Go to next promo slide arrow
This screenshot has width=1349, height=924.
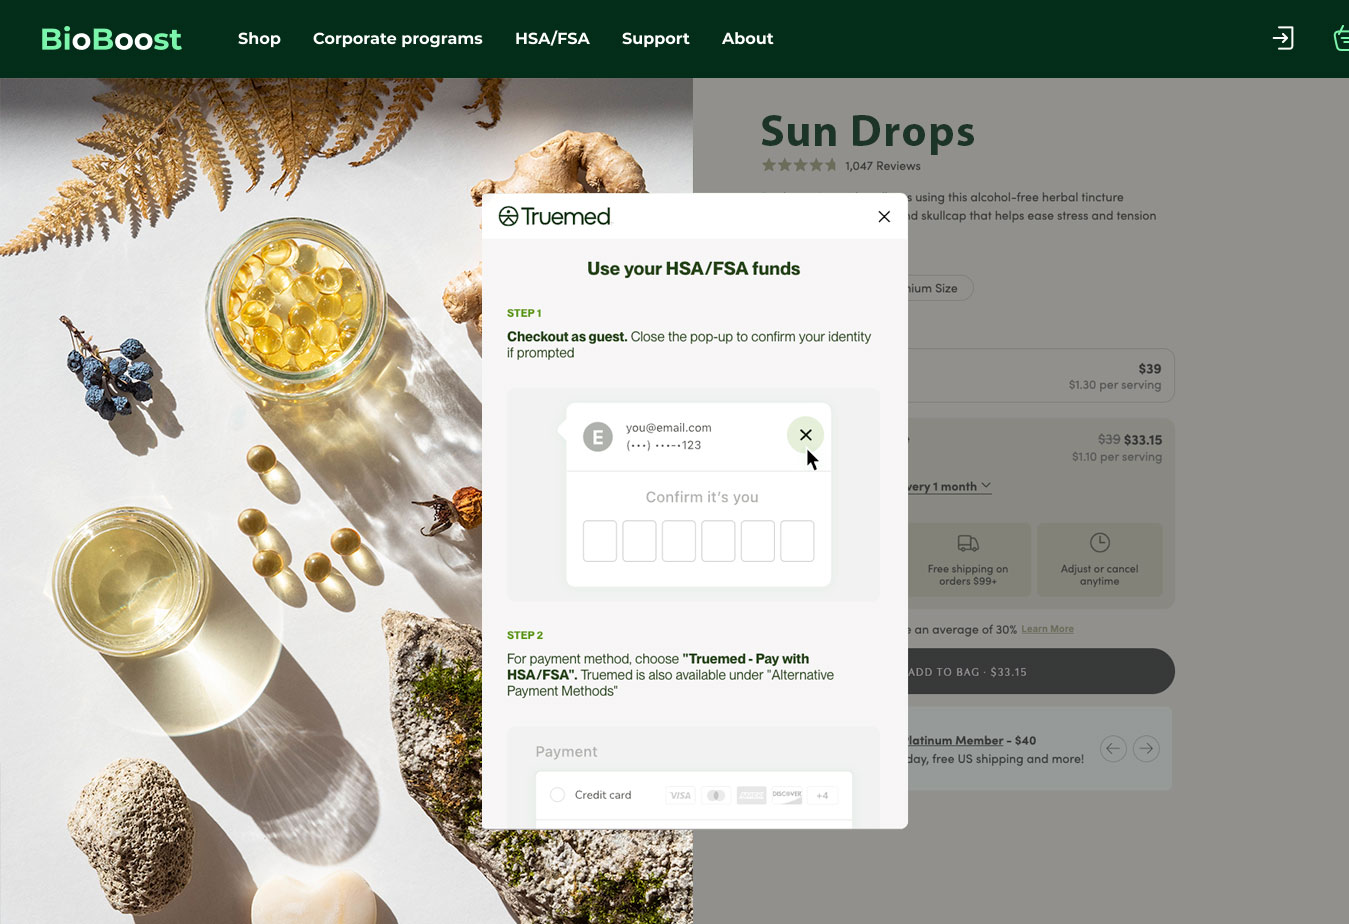(x=1147, y=748)
